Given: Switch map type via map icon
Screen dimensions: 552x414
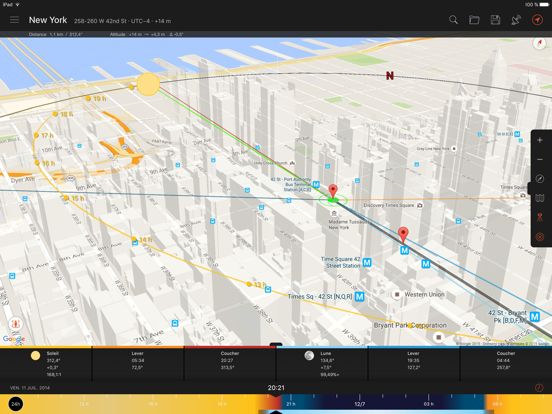Looking at the screenshot, I should 540,198.
